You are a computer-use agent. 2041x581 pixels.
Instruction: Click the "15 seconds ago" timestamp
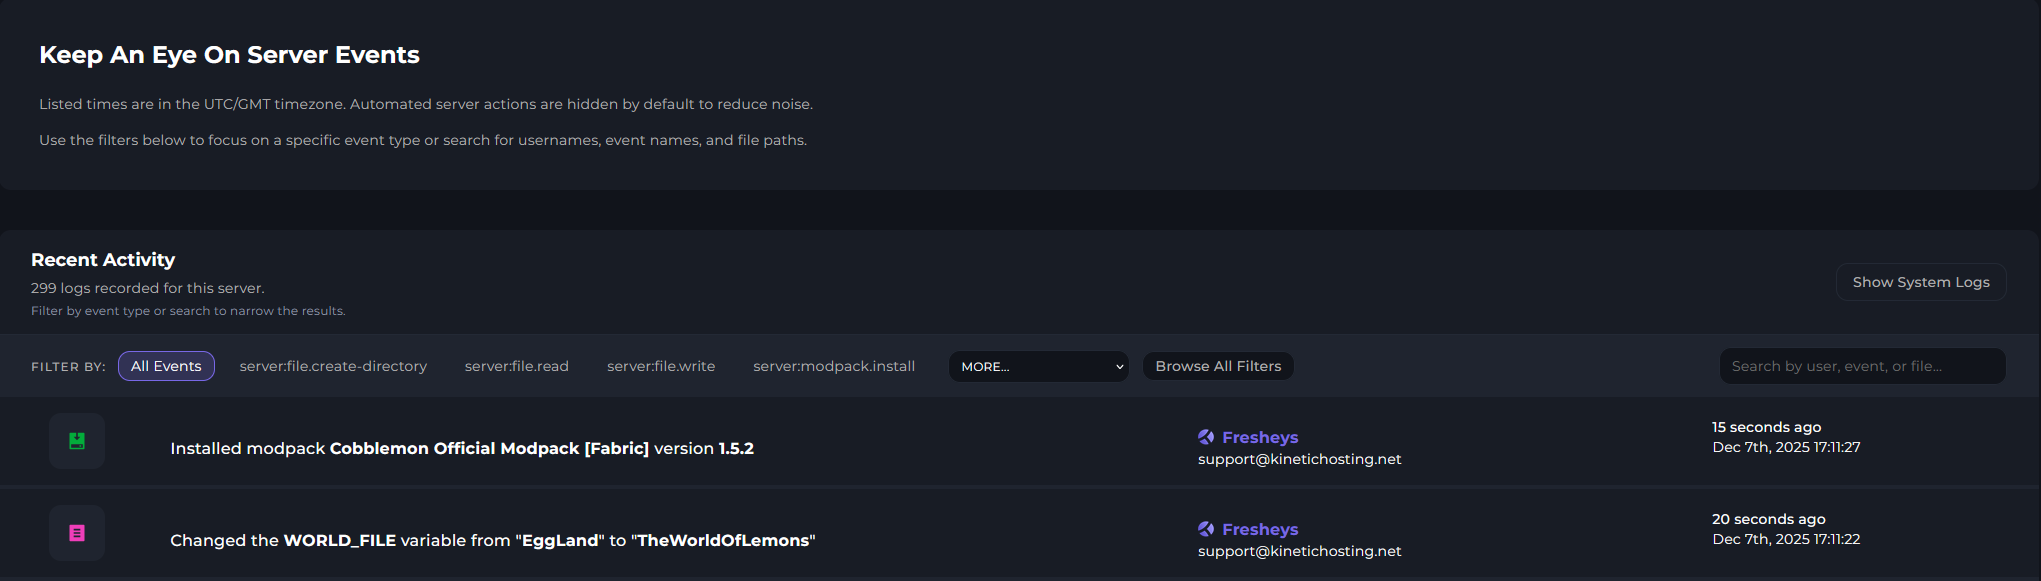click(x=1766, y=427)
